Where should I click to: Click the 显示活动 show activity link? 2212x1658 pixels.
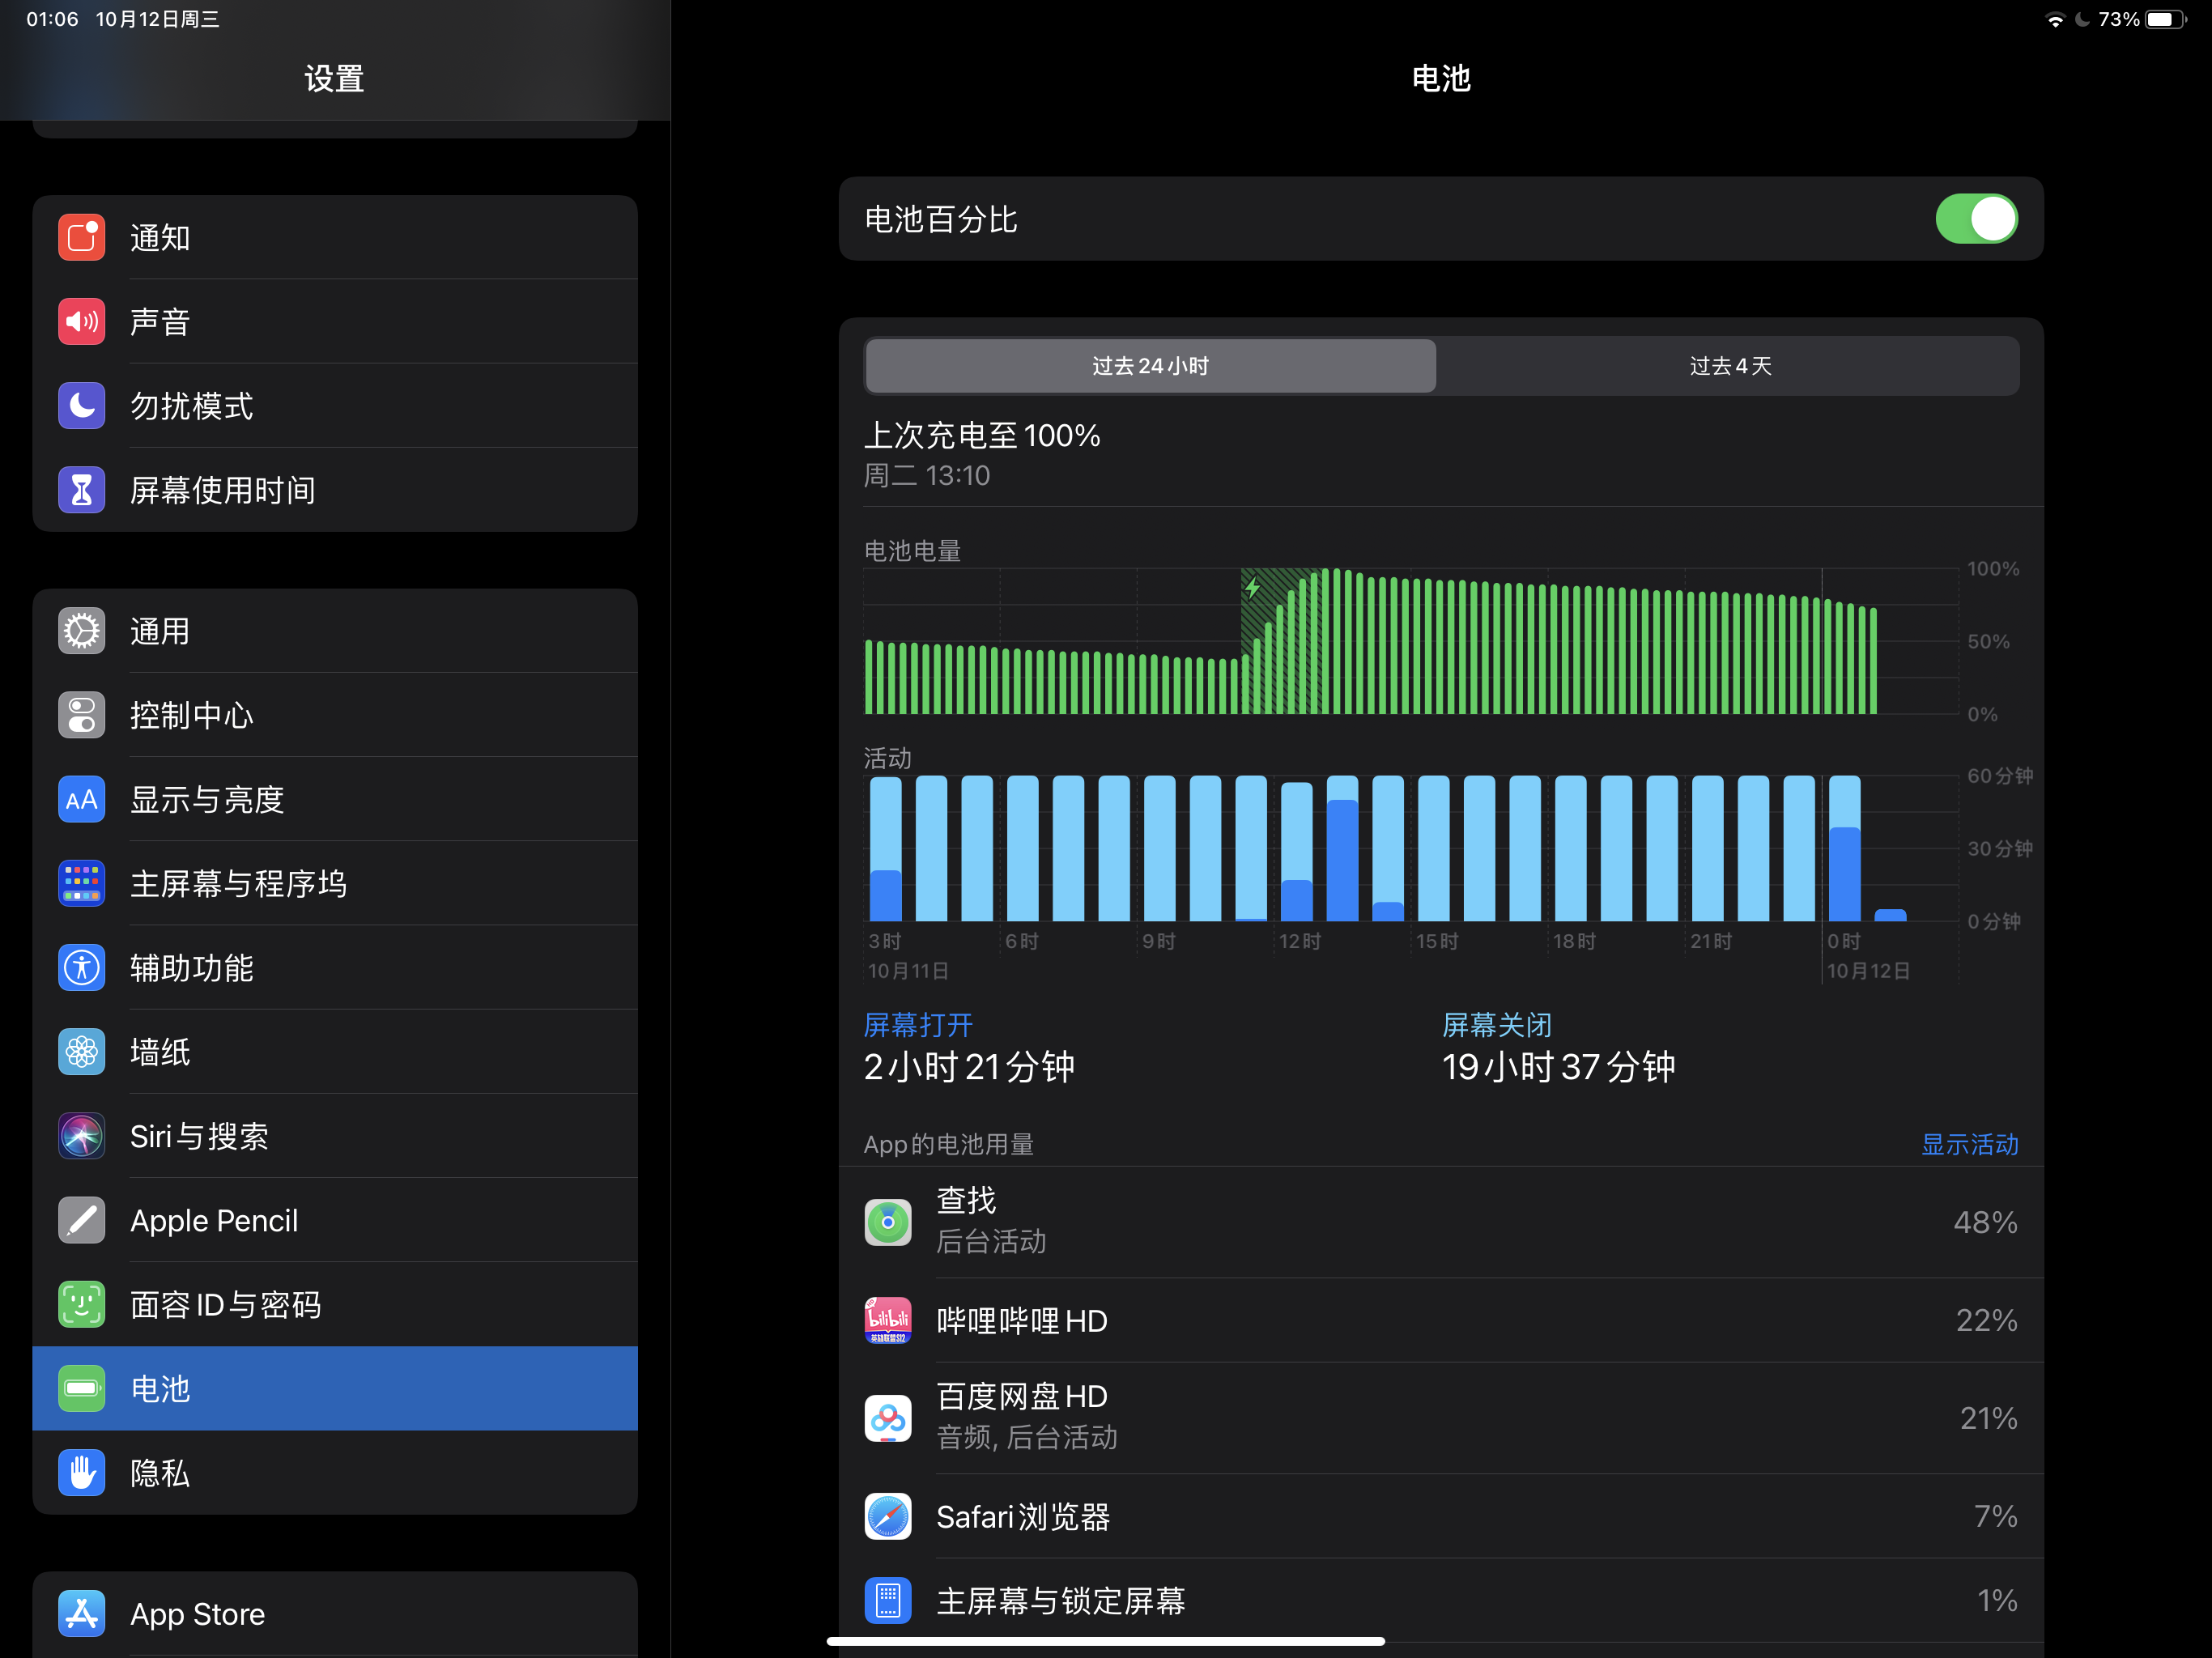[1969, 1144]
